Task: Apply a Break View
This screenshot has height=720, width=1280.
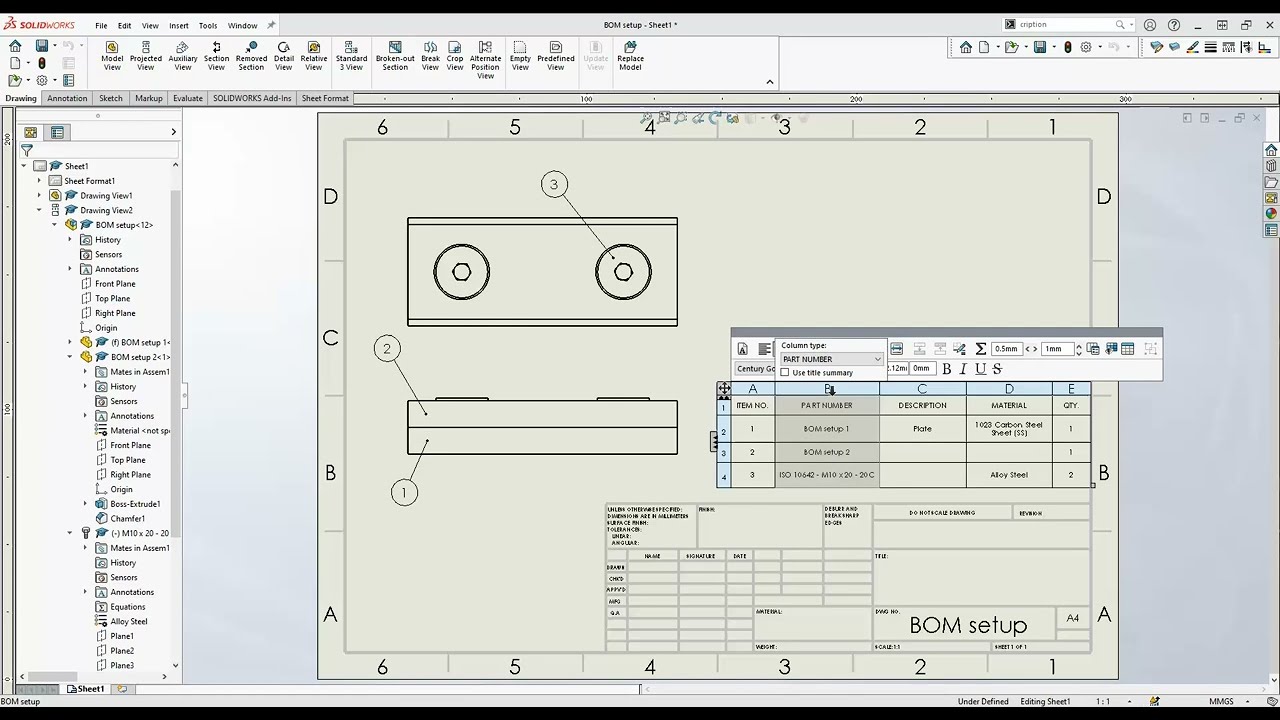Action: pos(430,56)
